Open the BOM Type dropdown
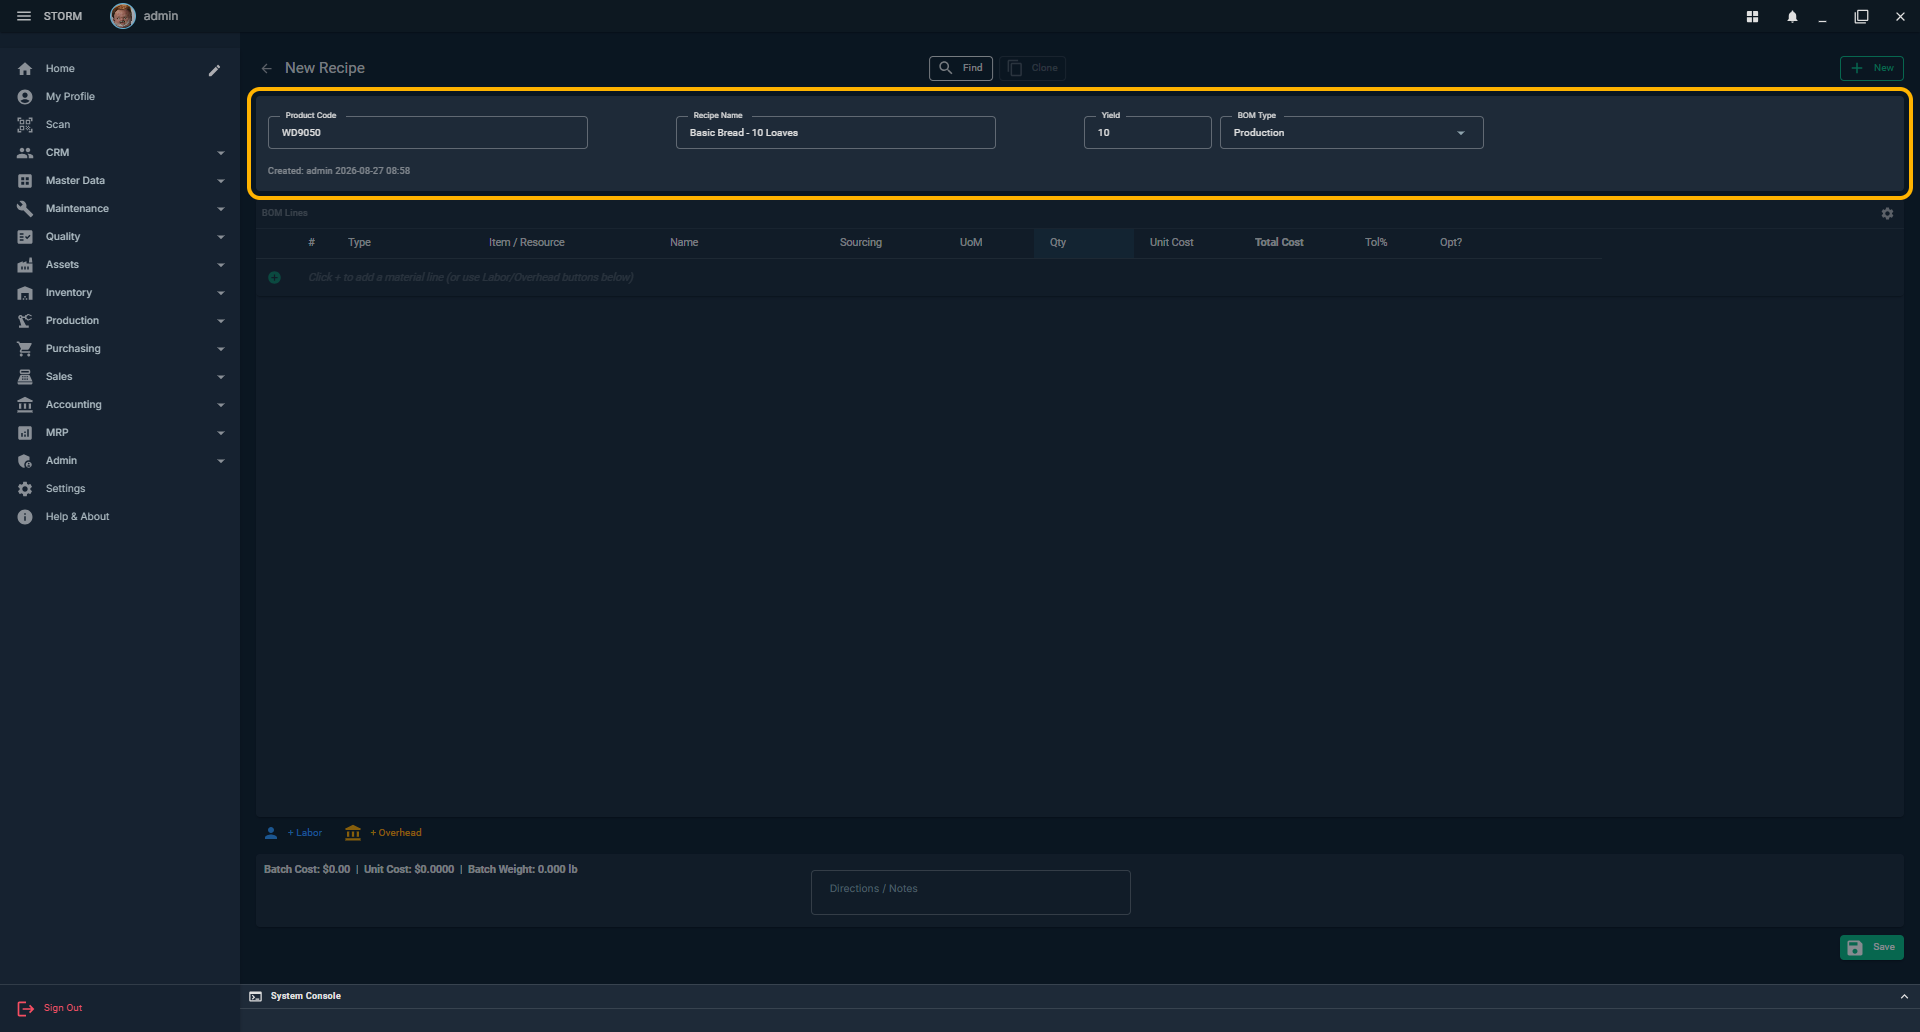Image resolution: width=1920 pixels, height=1032 pixels. tap(1351, 133)
